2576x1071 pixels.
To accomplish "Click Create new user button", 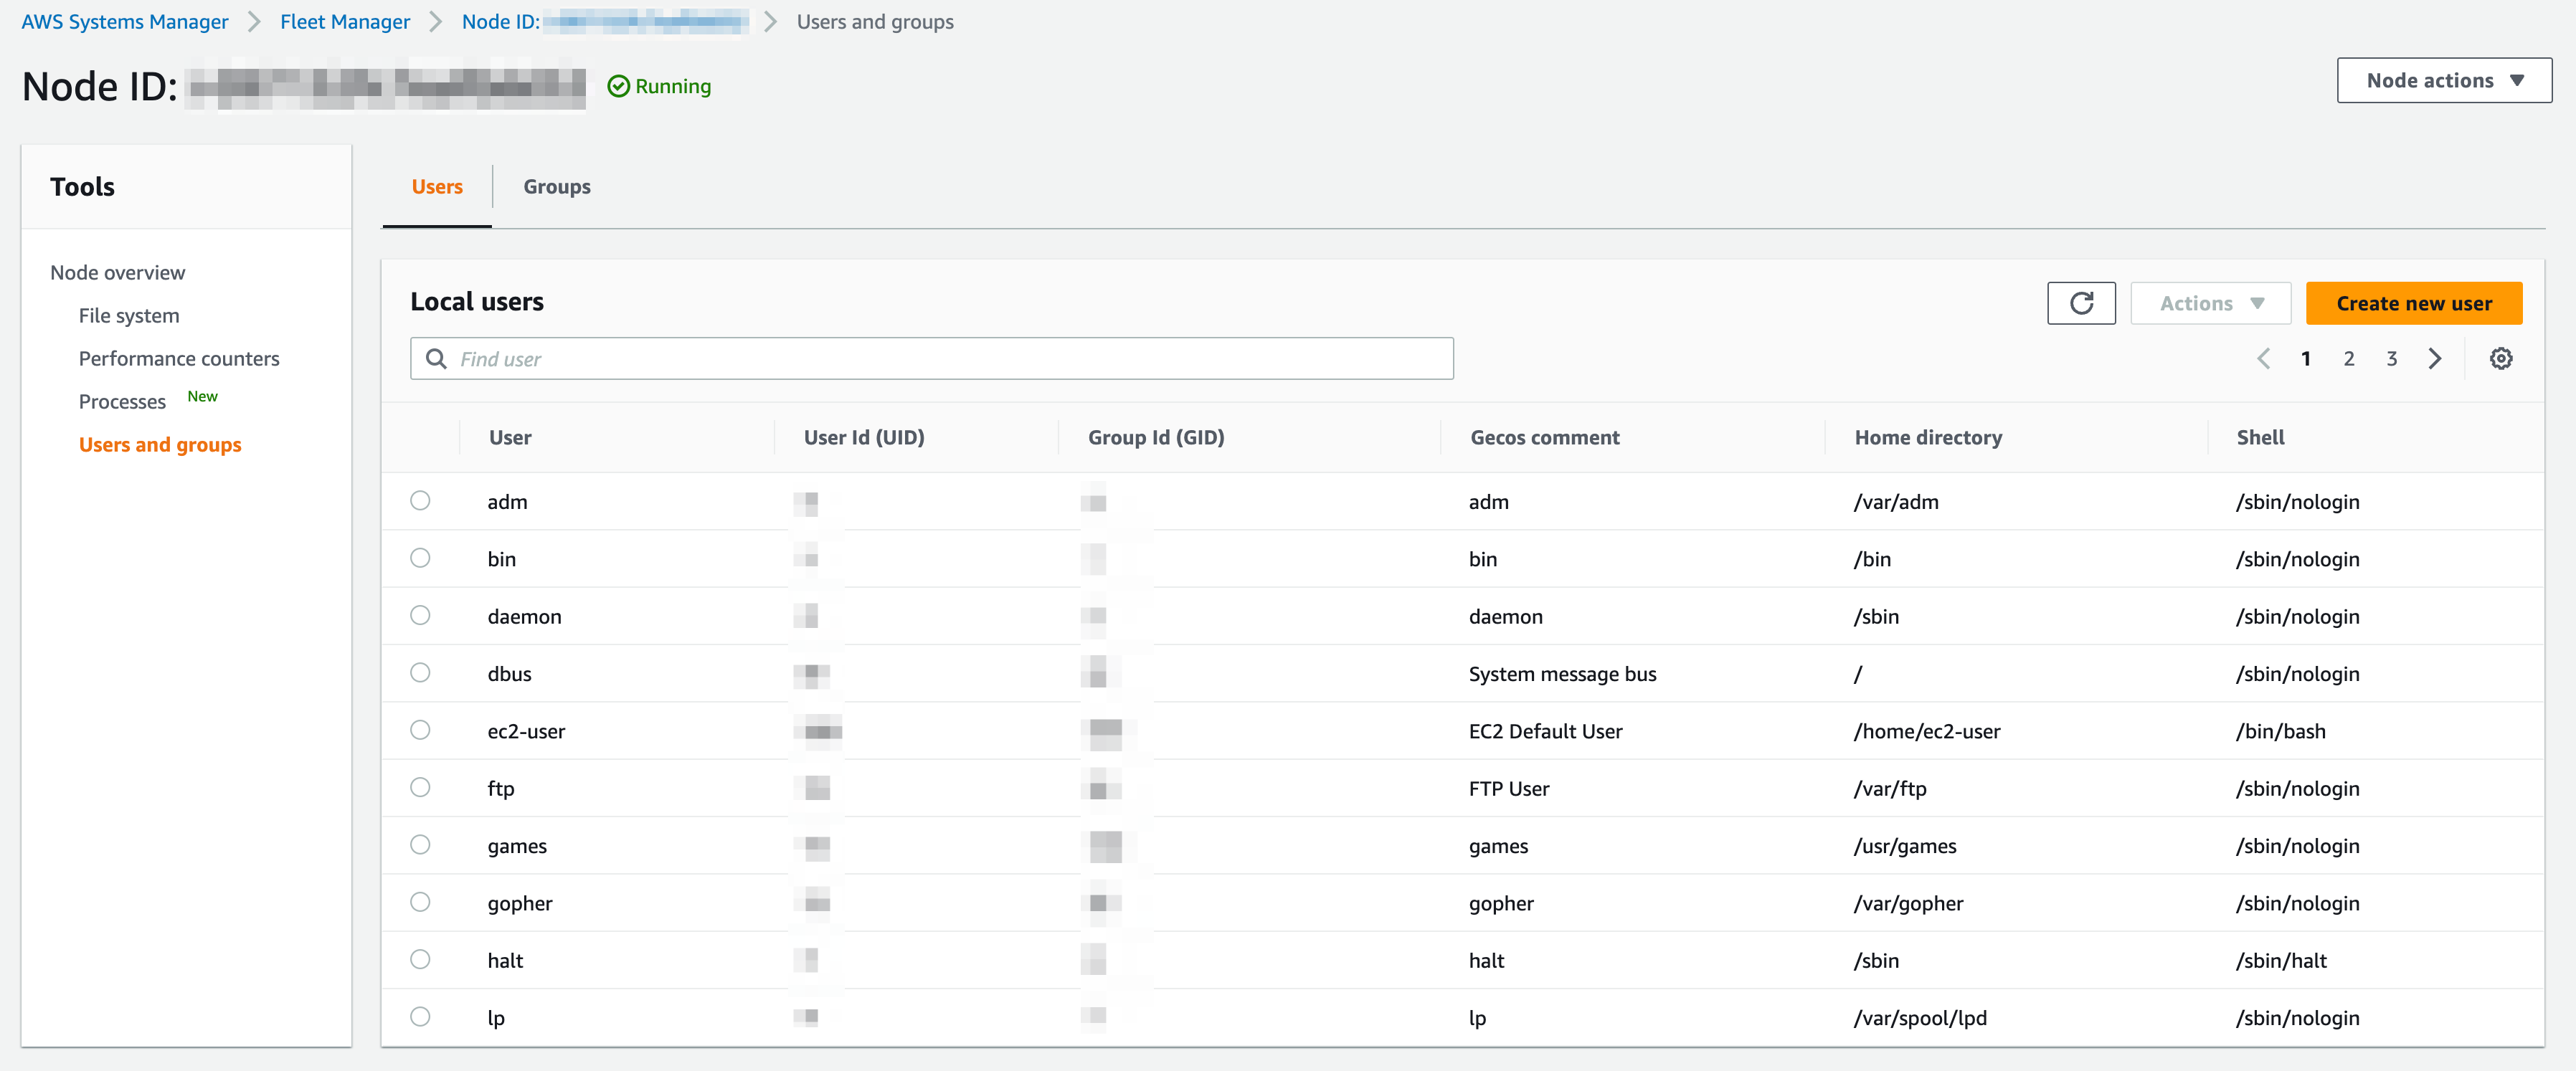I will pos(2413,303).
